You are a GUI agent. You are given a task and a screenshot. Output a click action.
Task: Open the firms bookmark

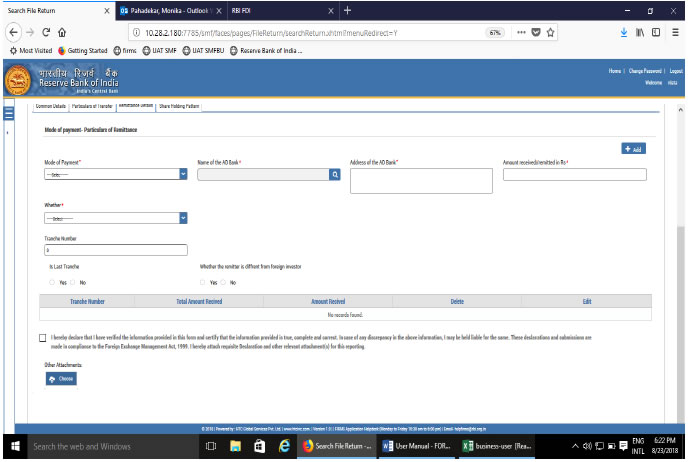click(x=125, y=51)
